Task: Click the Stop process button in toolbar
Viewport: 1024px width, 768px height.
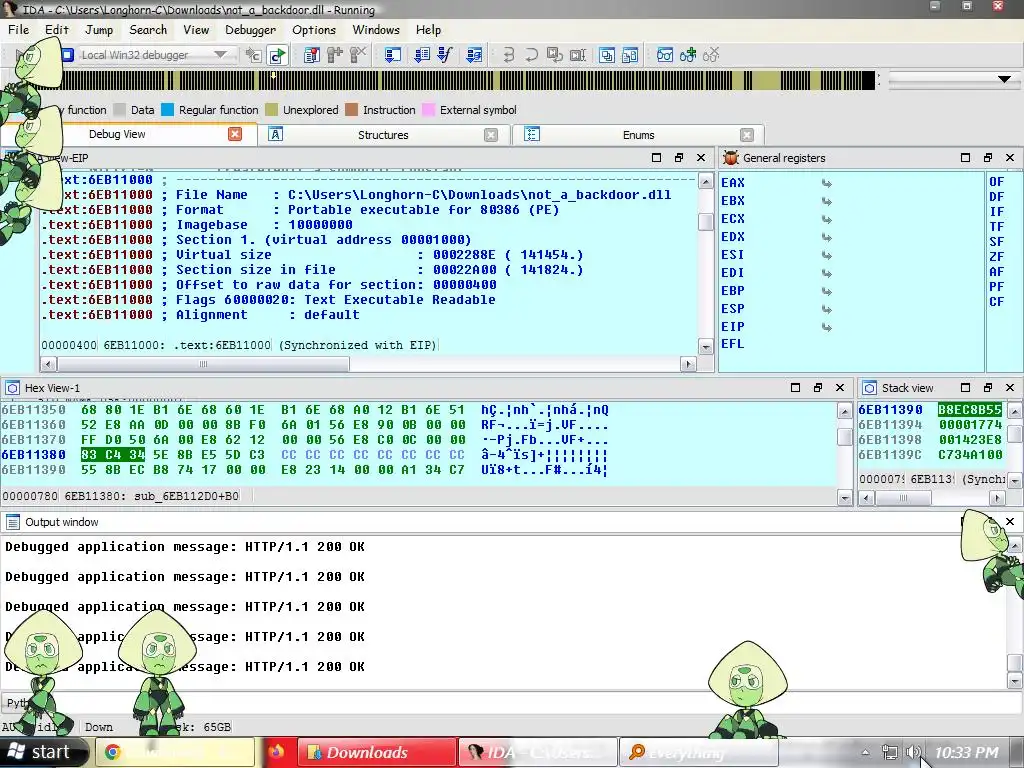Action: click(x=67, y=55)
